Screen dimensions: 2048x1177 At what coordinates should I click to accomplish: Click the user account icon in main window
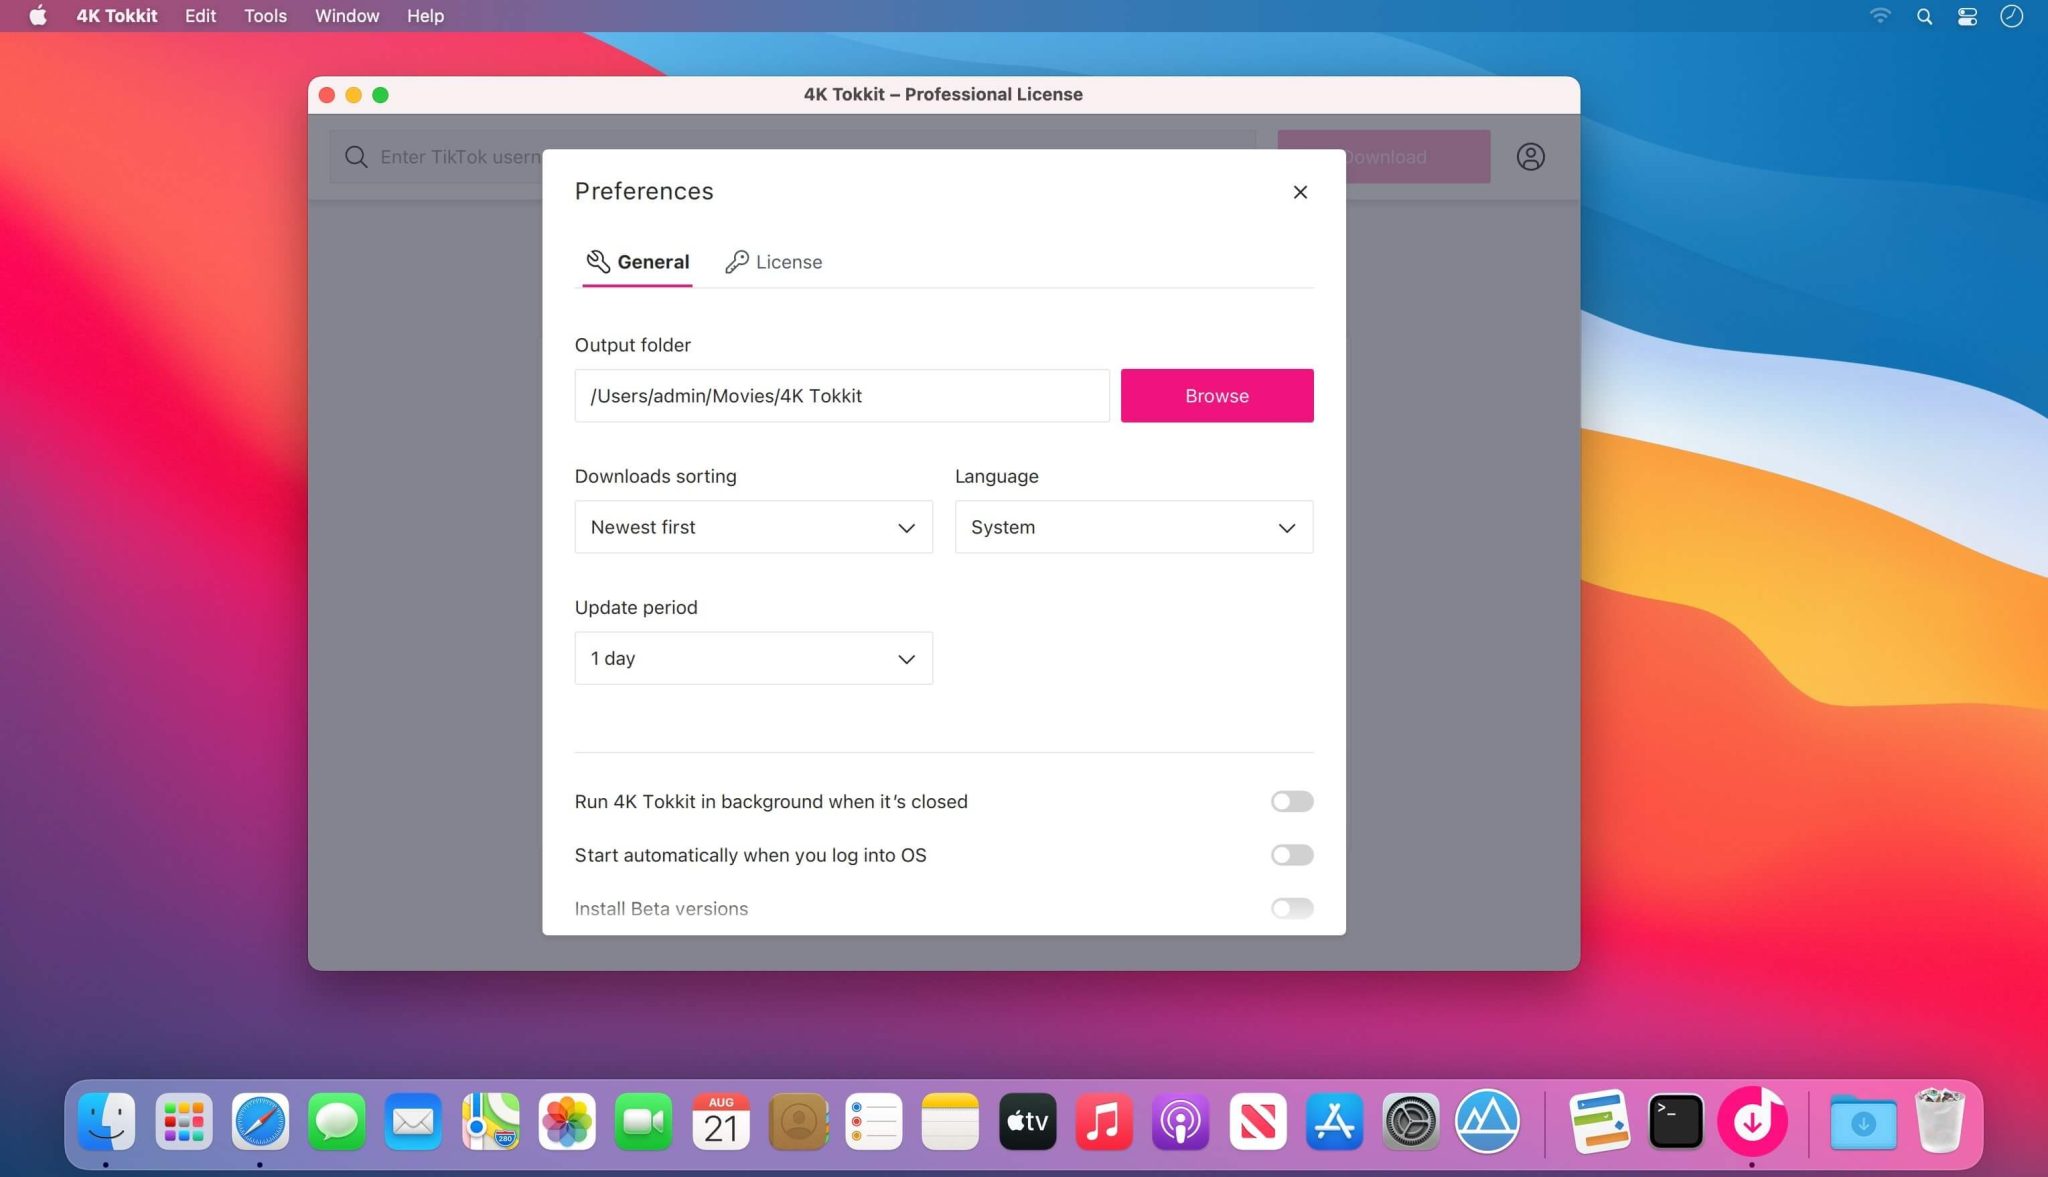(1530, 156)
